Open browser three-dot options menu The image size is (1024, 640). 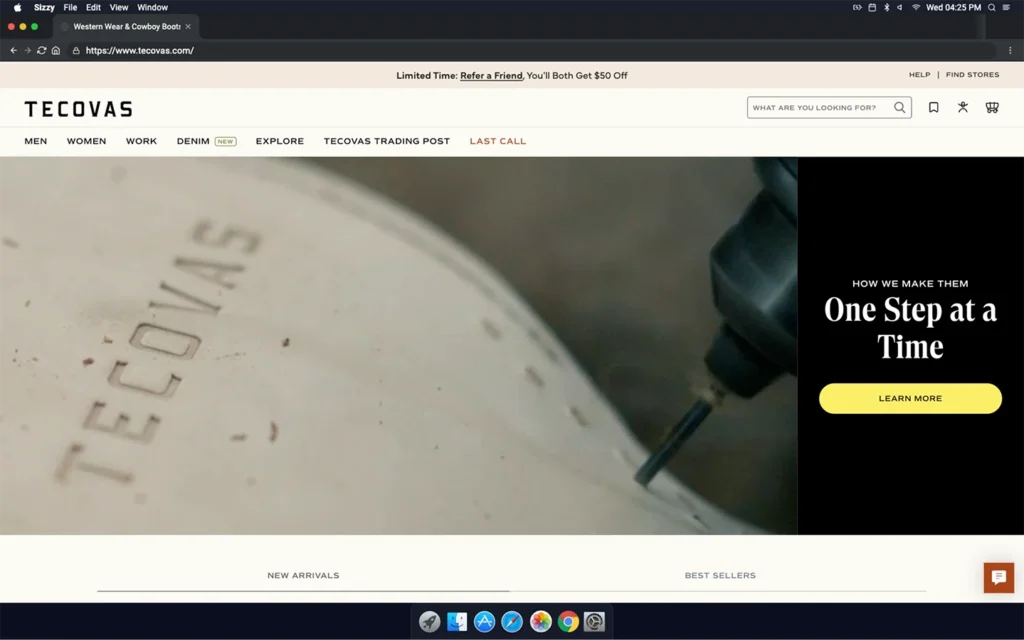click(x=1009, y=50)
